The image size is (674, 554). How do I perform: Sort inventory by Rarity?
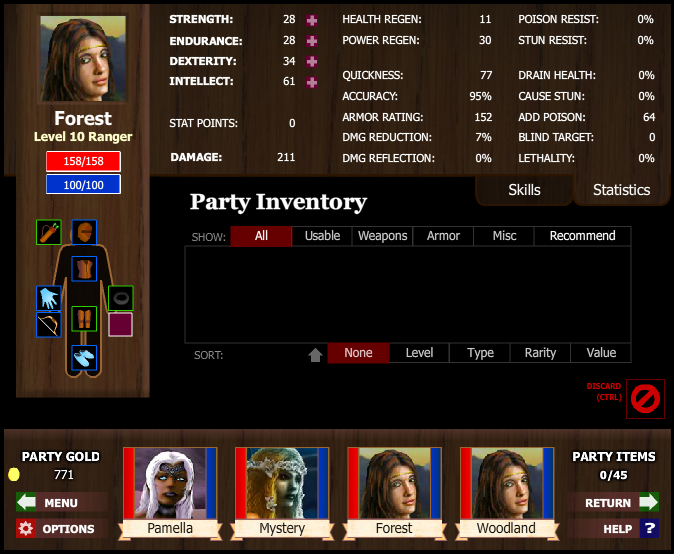[540, 353]
